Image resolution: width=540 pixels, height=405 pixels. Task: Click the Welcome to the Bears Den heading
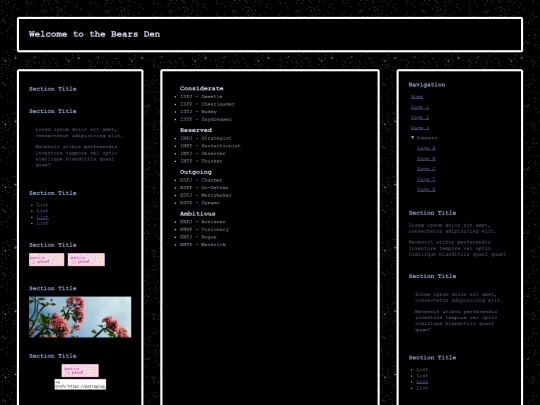click(94, 34)
